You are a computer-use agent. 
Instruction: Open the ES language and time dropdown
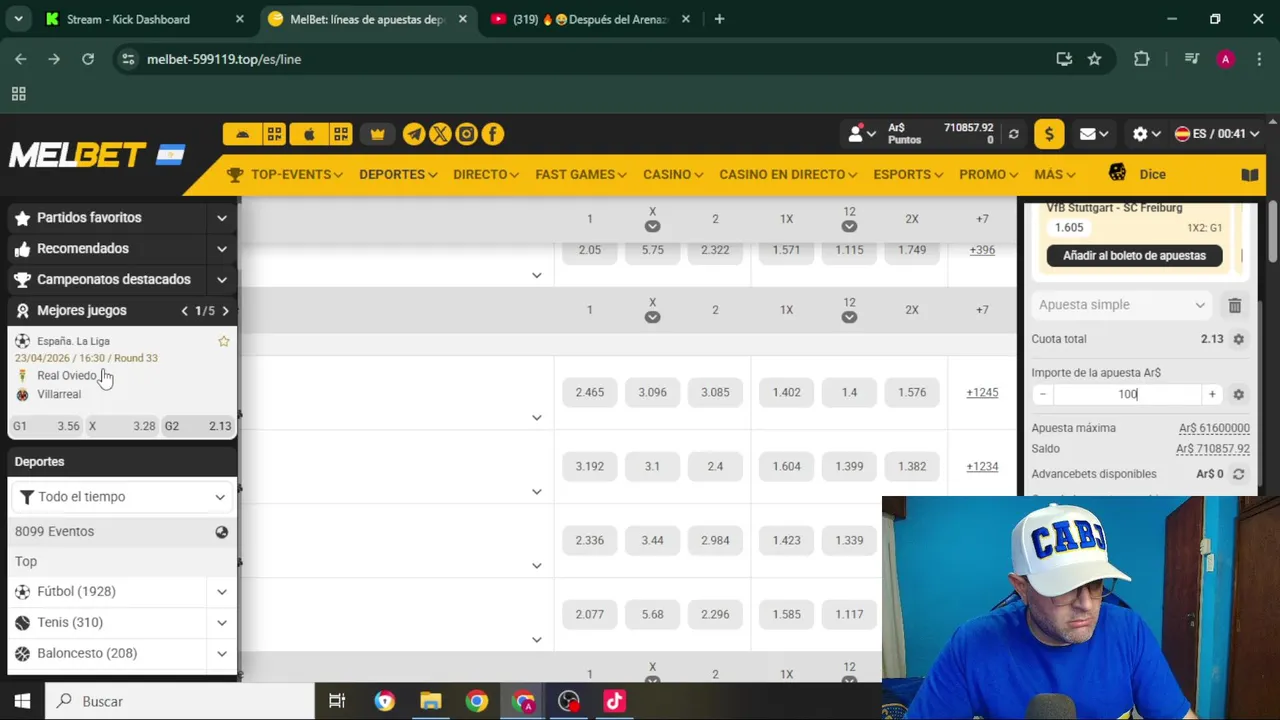1217,134
